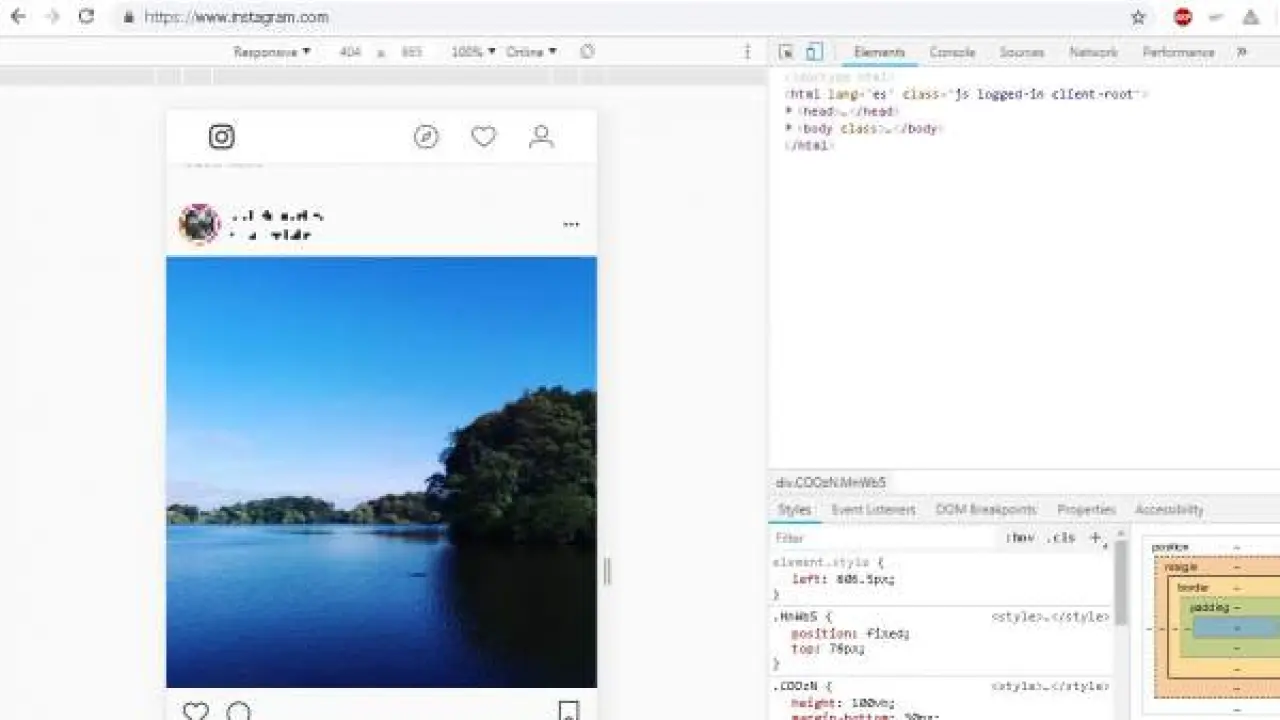The width and height of the screenshot is (1280, 720).
Task: Switch to the Console tab
Action: (952, 52)
